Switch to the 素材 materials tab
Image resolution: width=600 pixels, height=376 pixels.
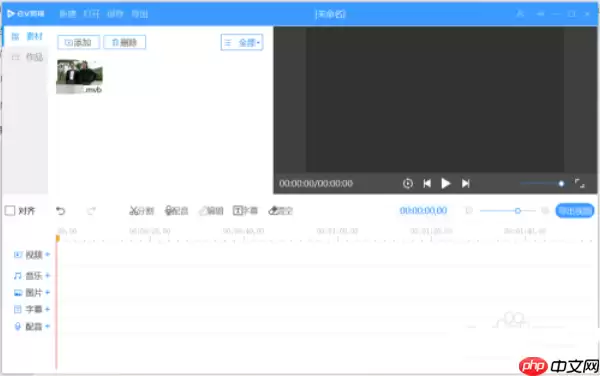coord(27,36)
